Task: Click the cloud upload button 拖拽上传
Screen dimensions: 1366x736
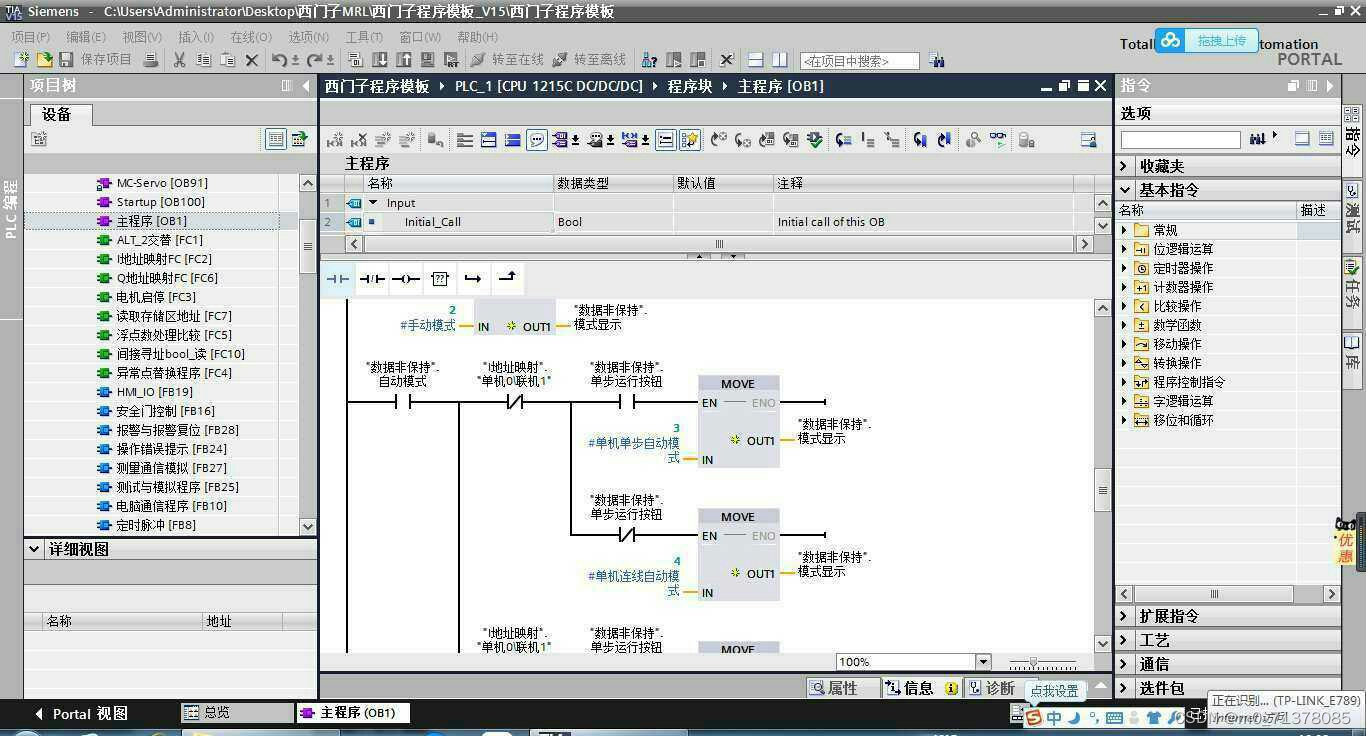Action: pyautogui.click(x=1208, y=41)
